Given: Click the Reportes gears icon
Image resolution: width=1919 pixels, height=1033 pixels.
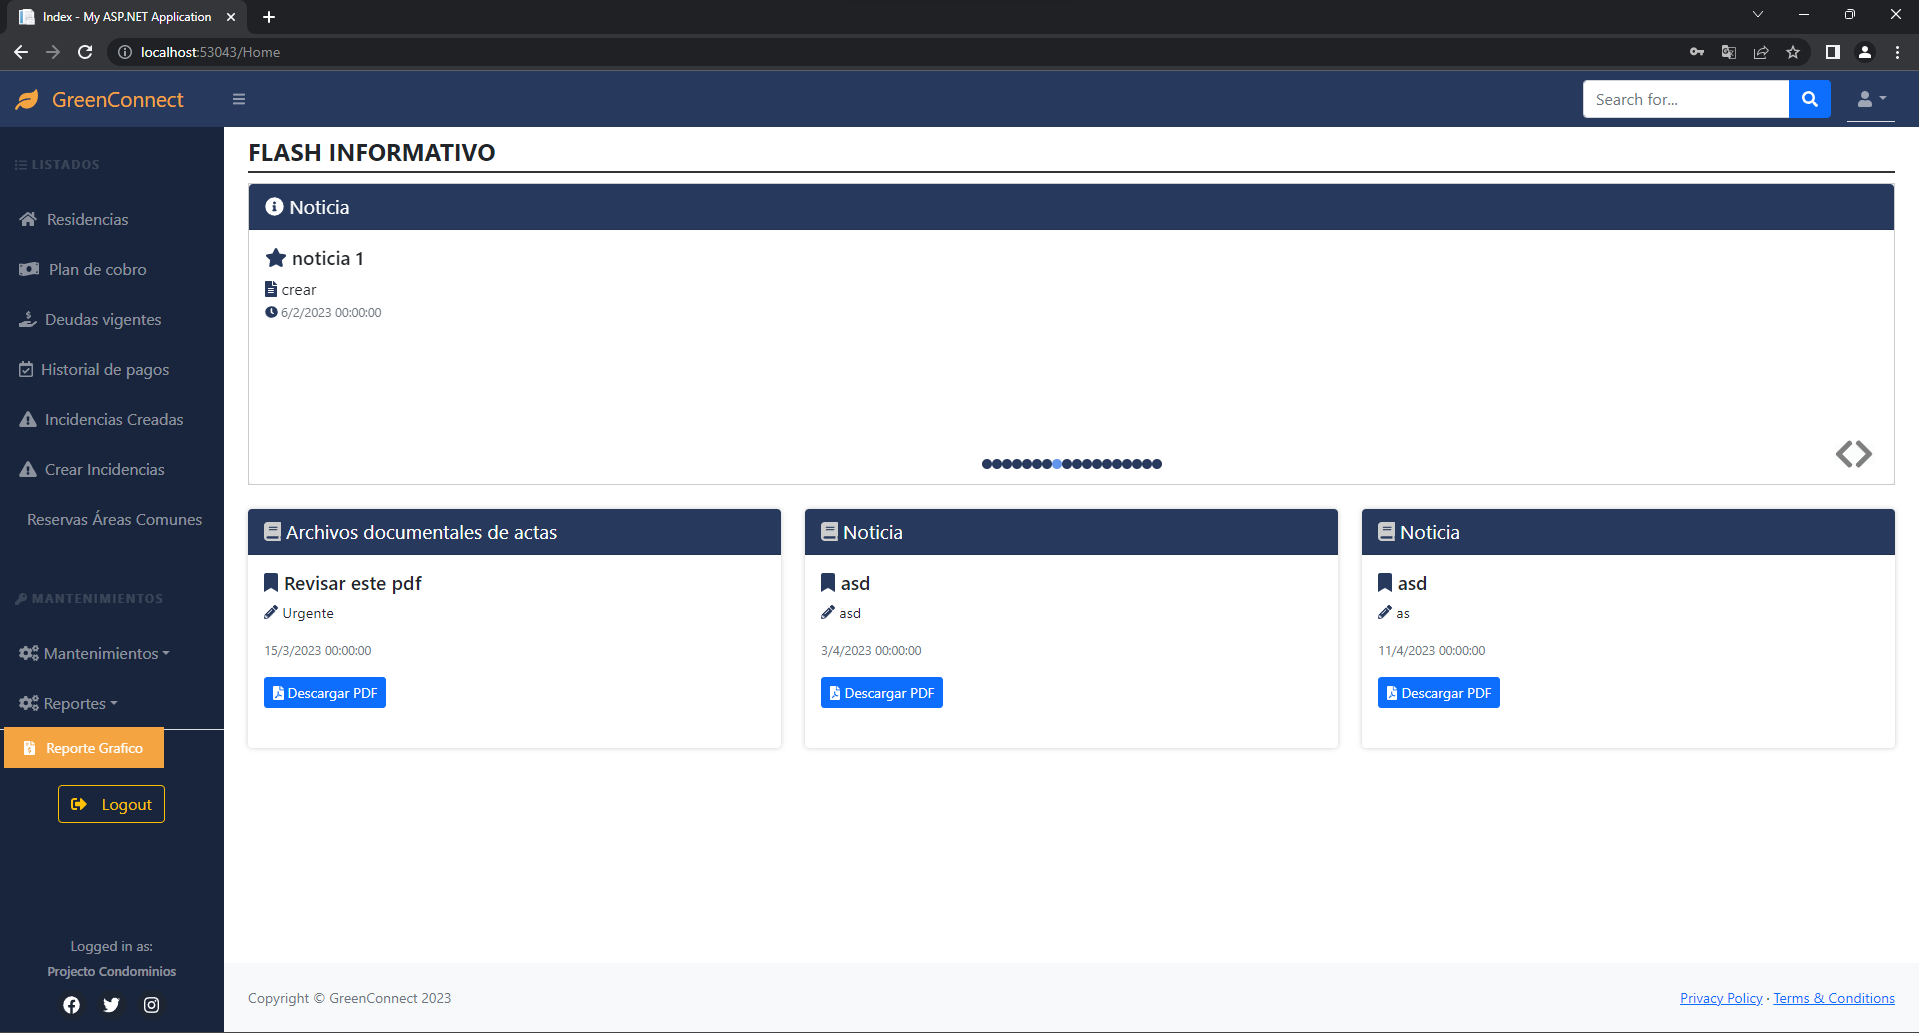Looking at the screenshot, I should click(28, 703).
